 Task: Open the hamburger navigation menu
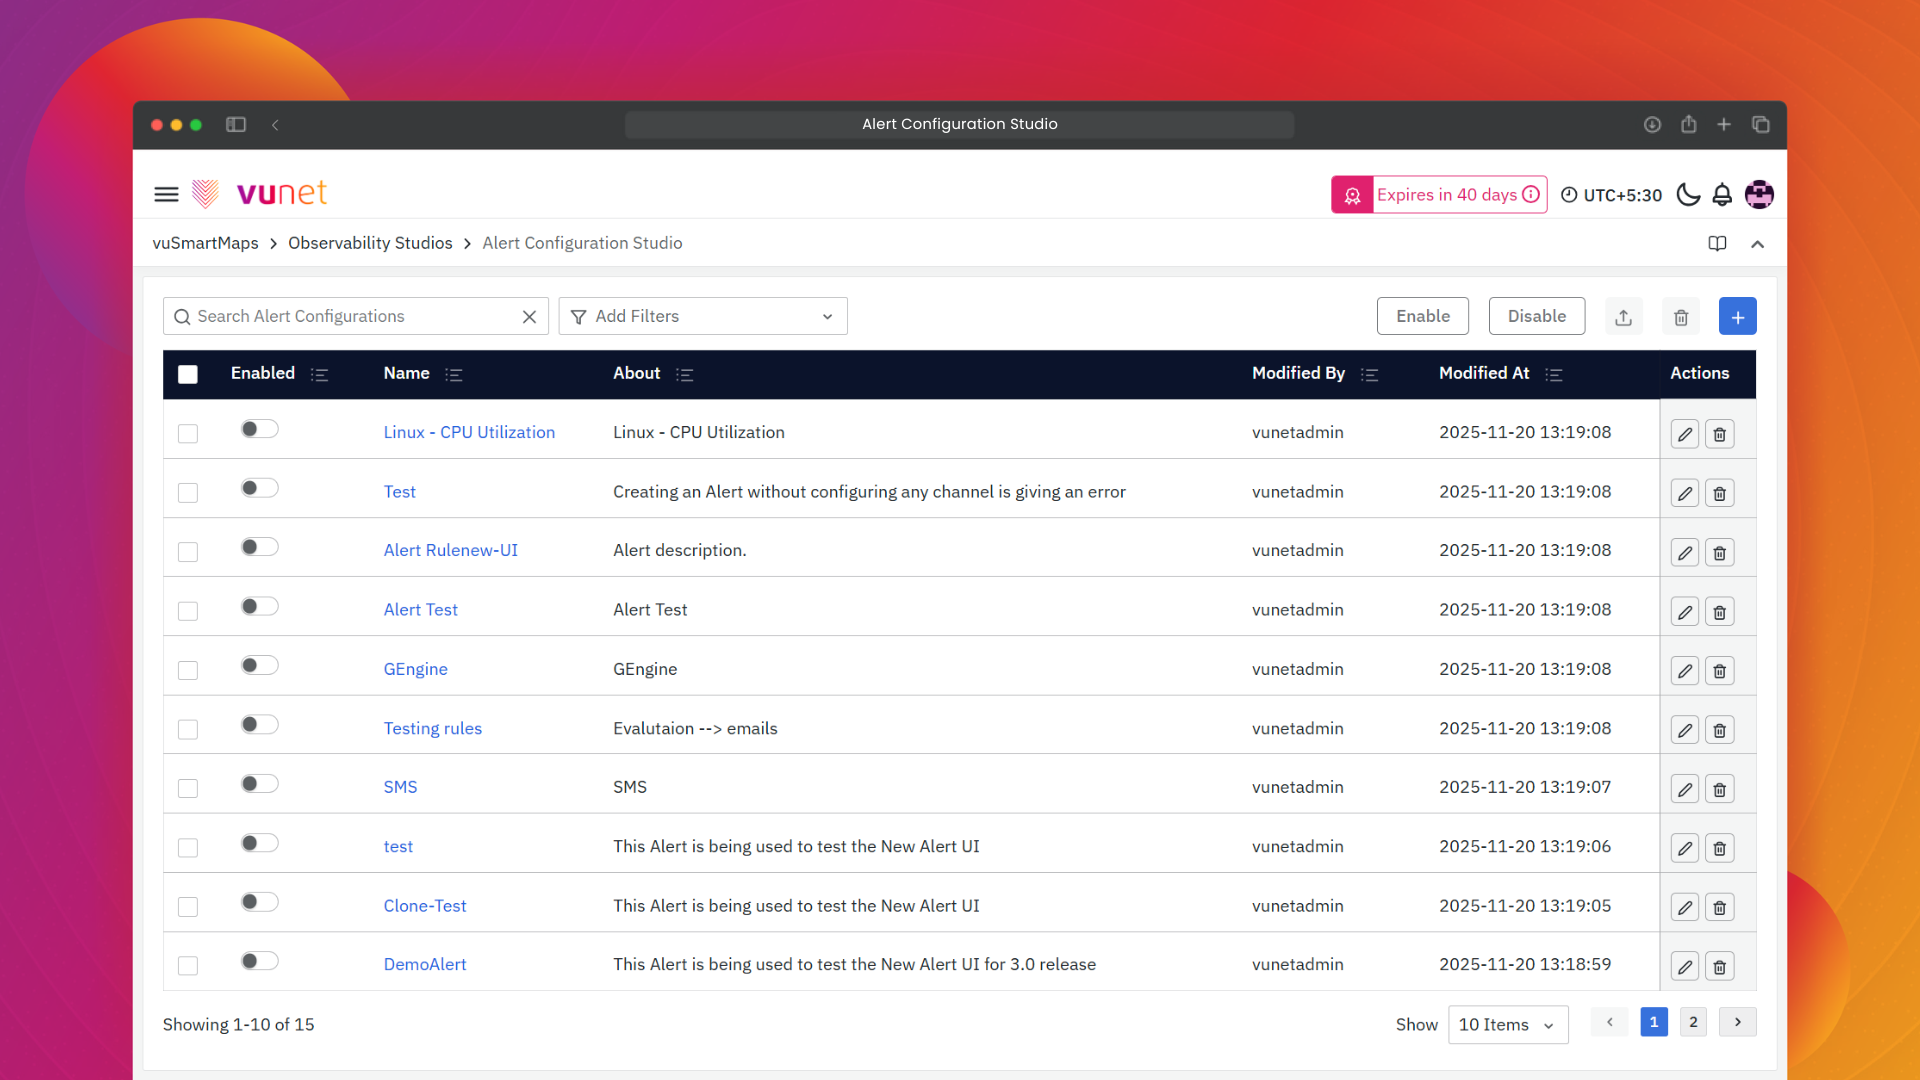[166, 194]
